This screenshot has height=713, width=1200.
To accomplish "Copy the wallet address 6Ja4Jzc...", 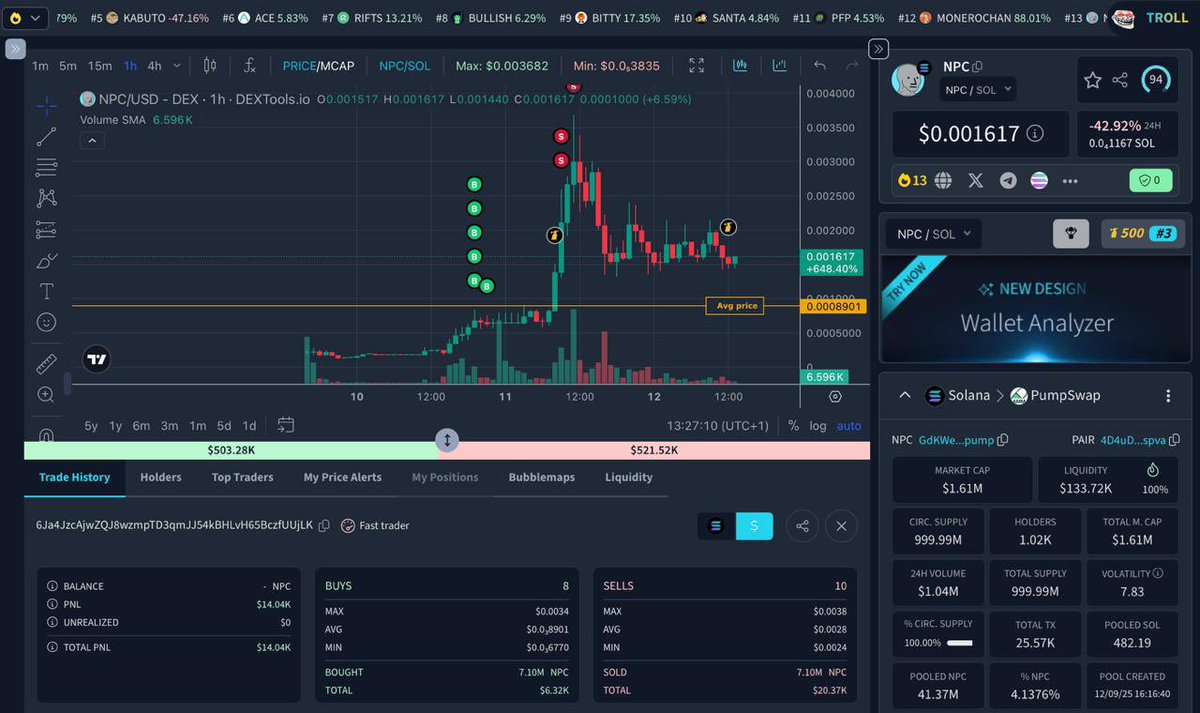I will (x=324, y=526).
